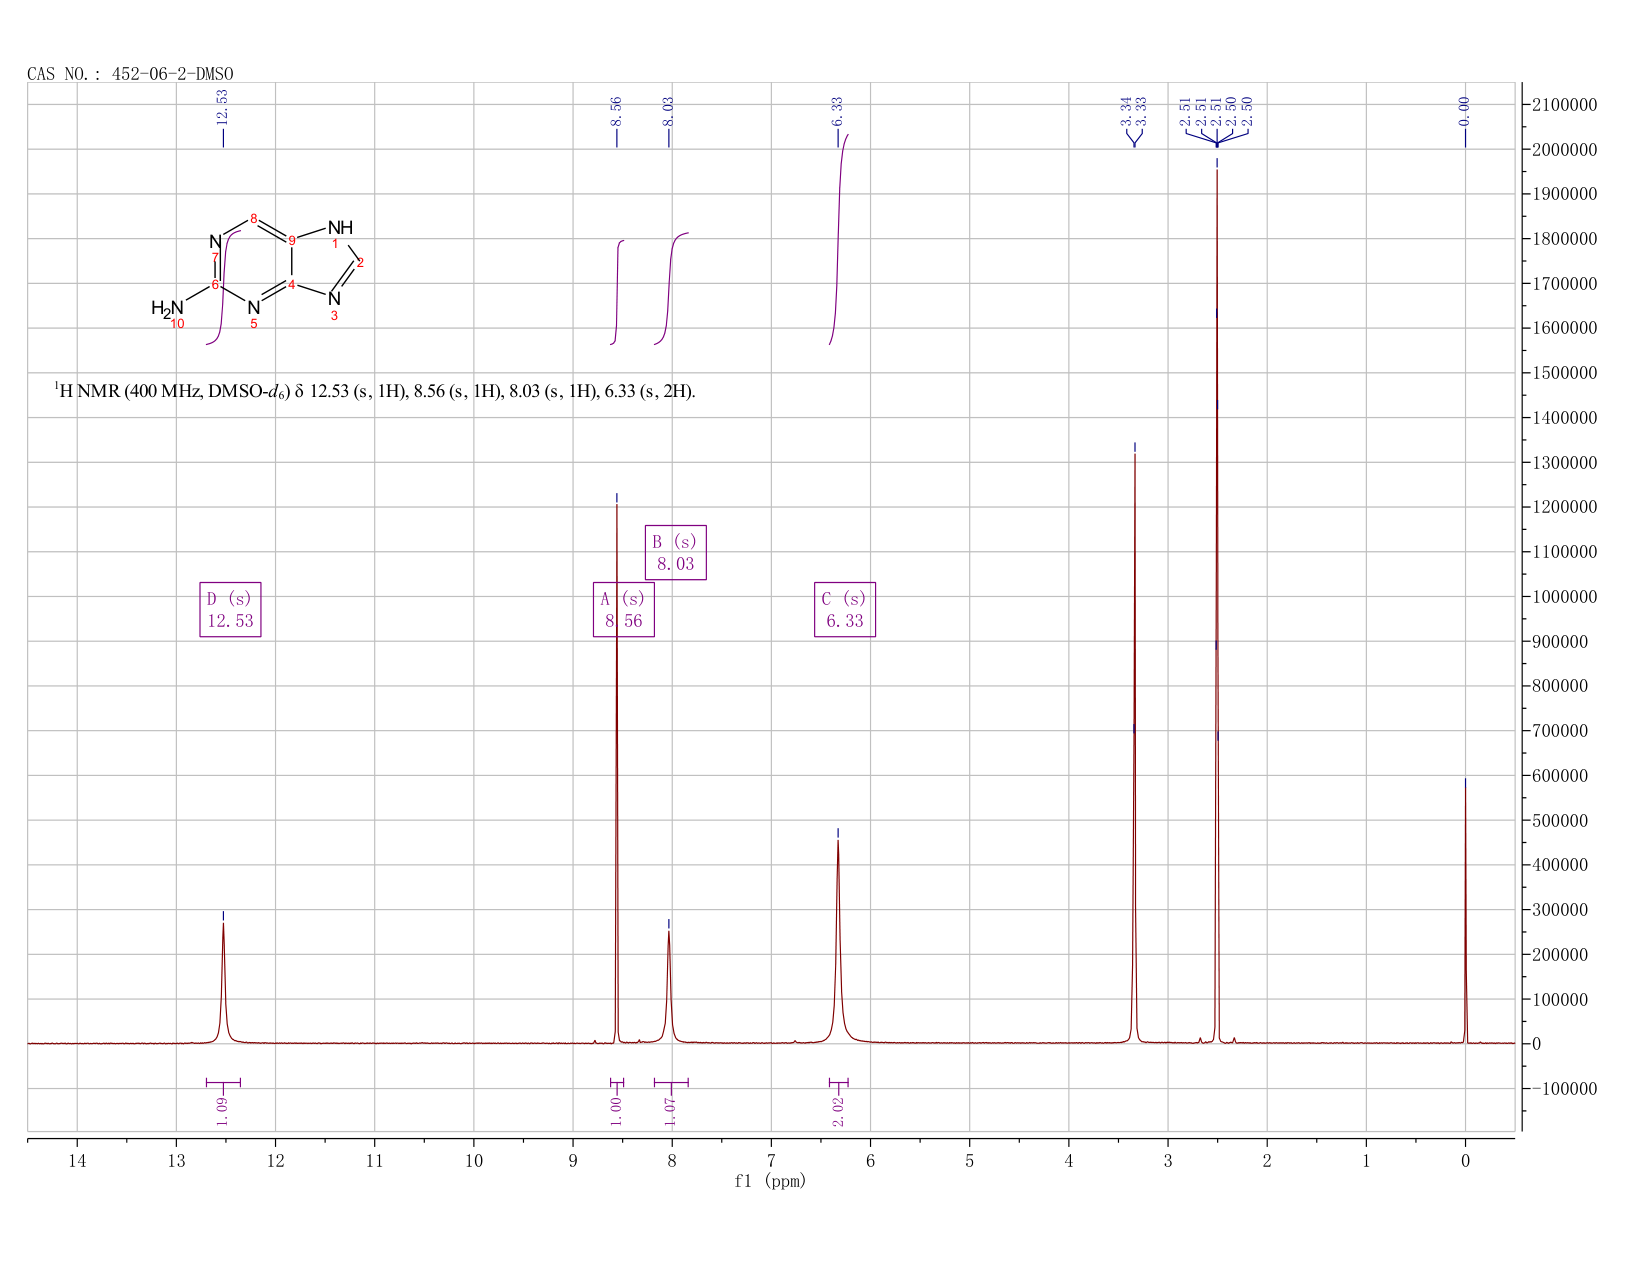Click the 2.02 integral value label
Screen dimensions: 1650x1275
click(x=838, y=1111)
